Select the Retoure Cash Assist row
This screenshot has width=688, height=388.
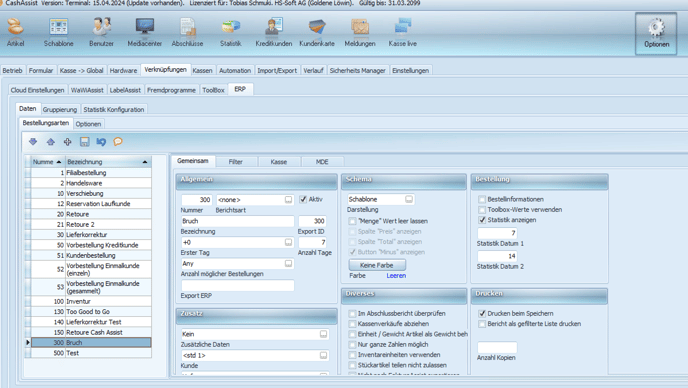tap(91, 332)
